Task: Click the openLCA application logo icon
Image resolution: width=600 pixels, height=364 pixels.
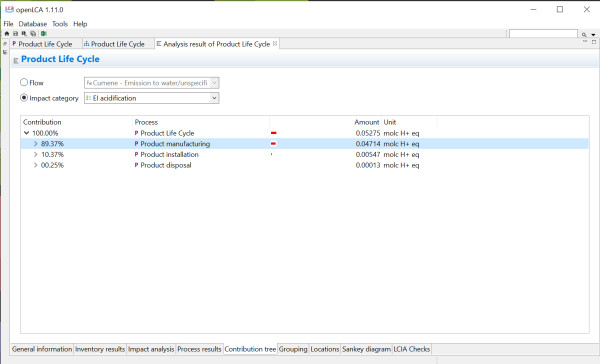Action: [9, 9]
